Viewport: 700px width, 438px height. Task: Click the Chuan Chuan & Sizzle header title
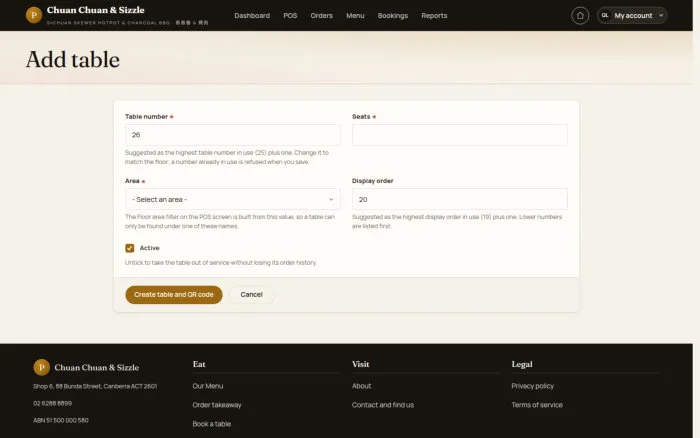[x=96, y=10]
